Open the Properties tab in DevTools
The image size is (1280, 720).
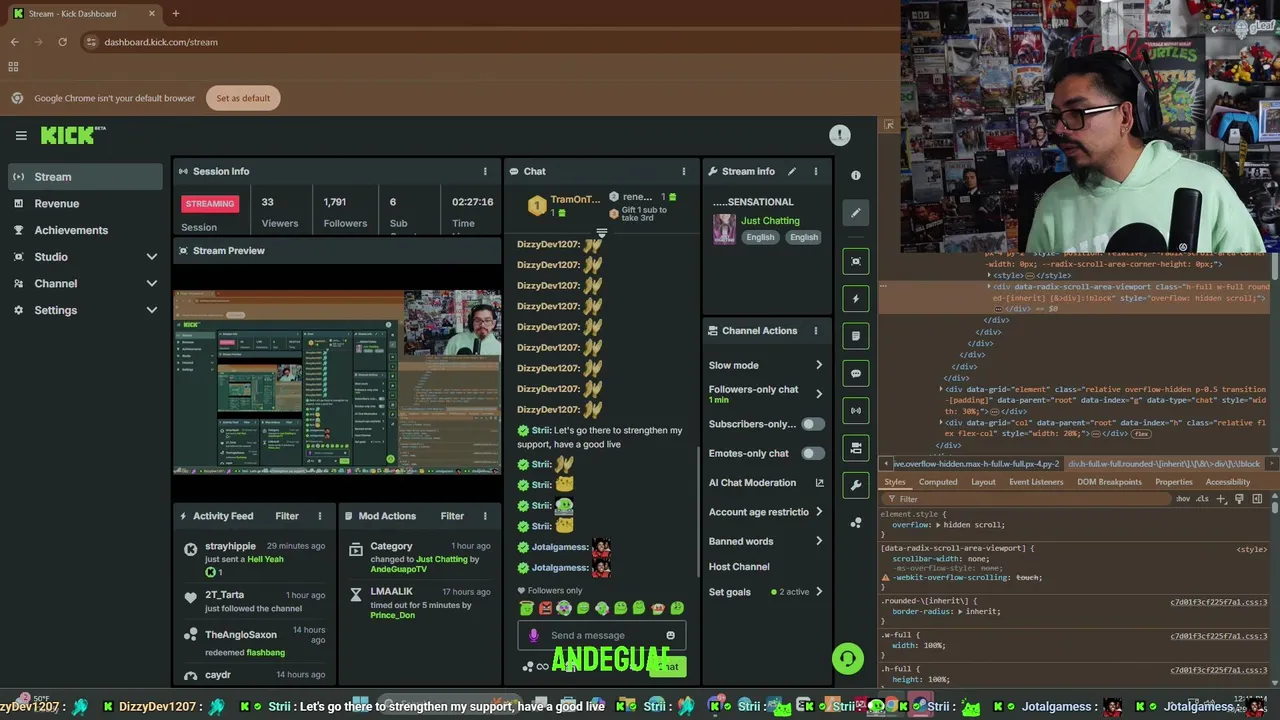[1173, 482]
